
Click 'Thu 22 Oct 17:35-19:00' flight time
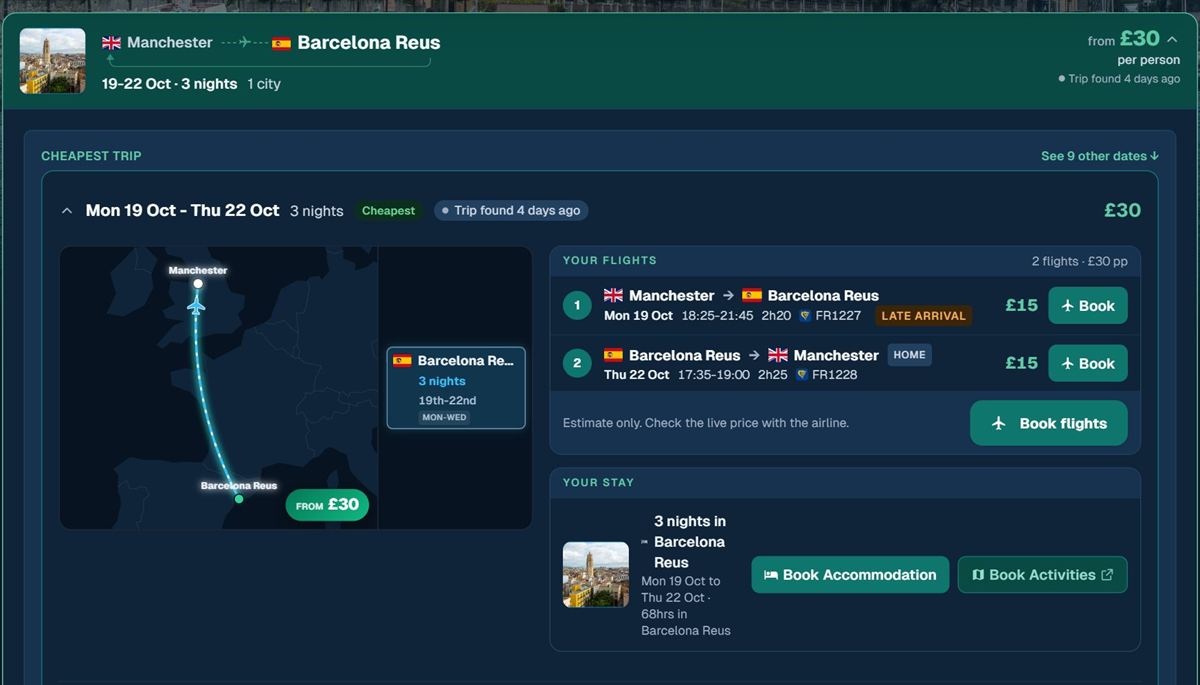point(677,375)
